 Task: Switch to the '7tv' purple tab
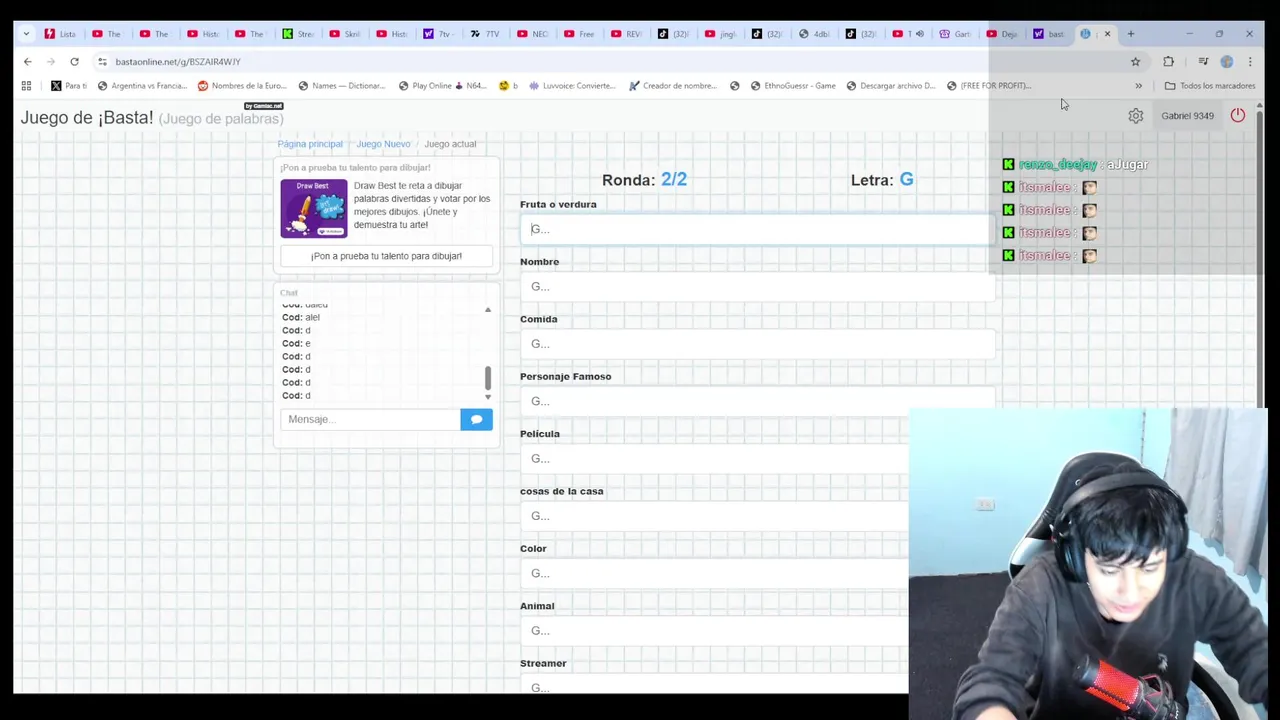click(440, 34)
